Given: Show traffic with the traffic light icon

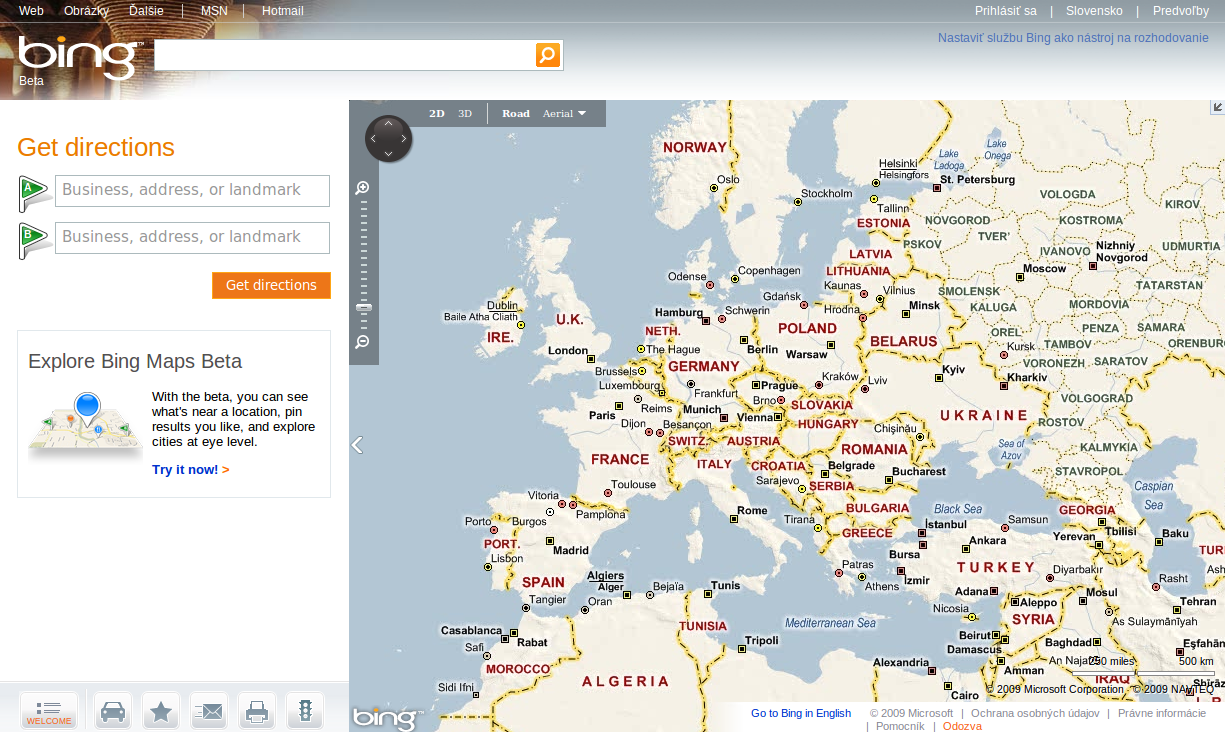Looking at the screenshot, I should point(305,711).
